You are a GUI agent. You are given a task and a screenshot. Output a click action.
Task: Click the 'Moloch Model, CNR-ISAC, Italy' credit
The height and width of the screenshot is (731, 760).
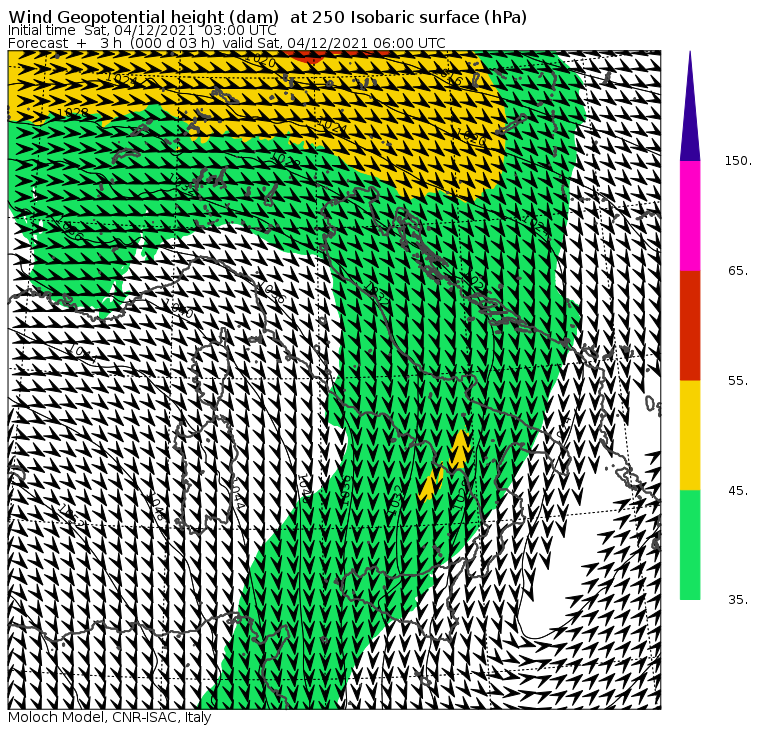pos(110,717)
